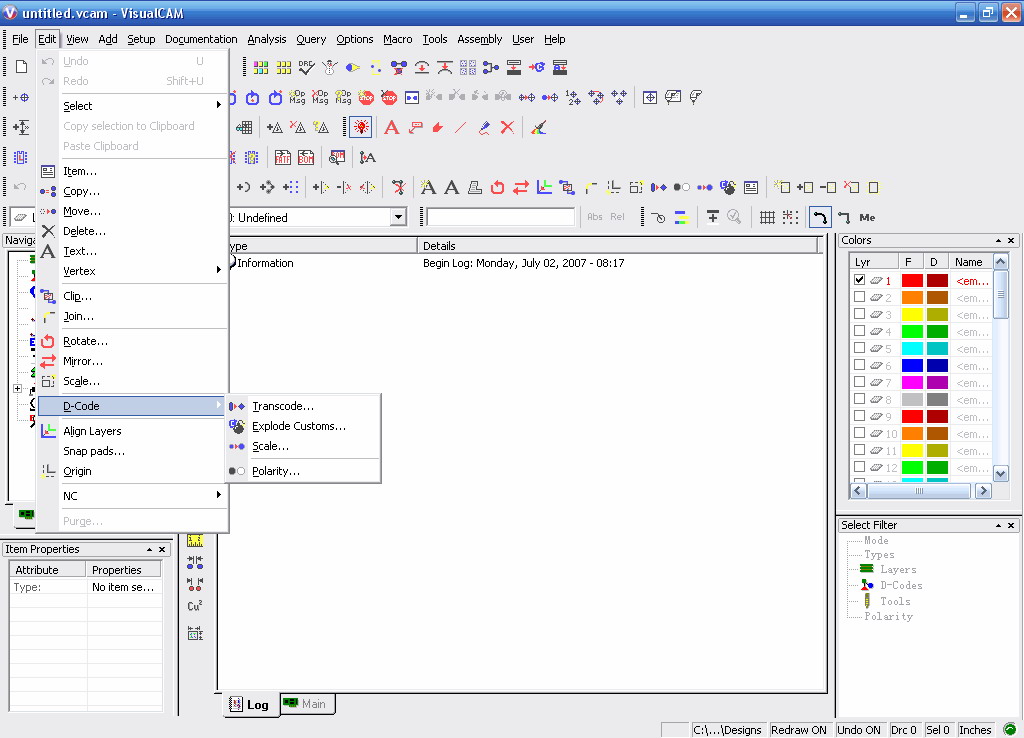Click the red mirror arrows toolbar icon
The height and width of the screenshot is (738, 1024).
[x=520, y=187]
